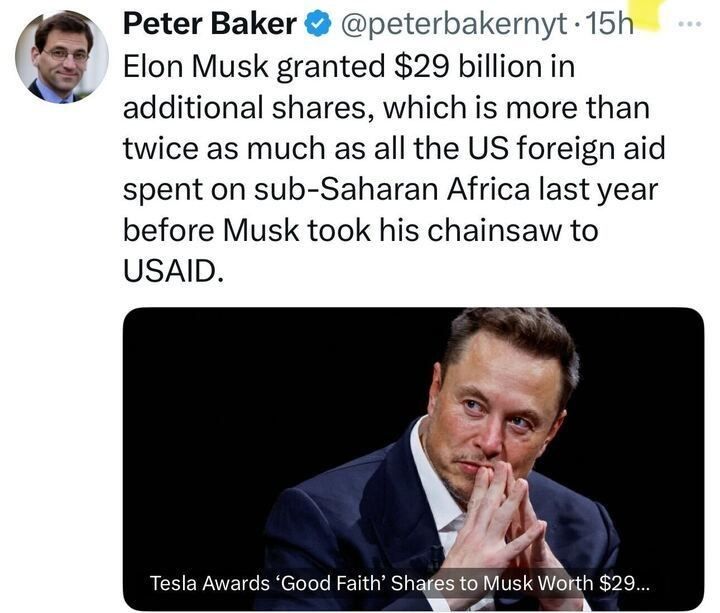Click the truncated "$29..." at caption end

coord(636,583)
